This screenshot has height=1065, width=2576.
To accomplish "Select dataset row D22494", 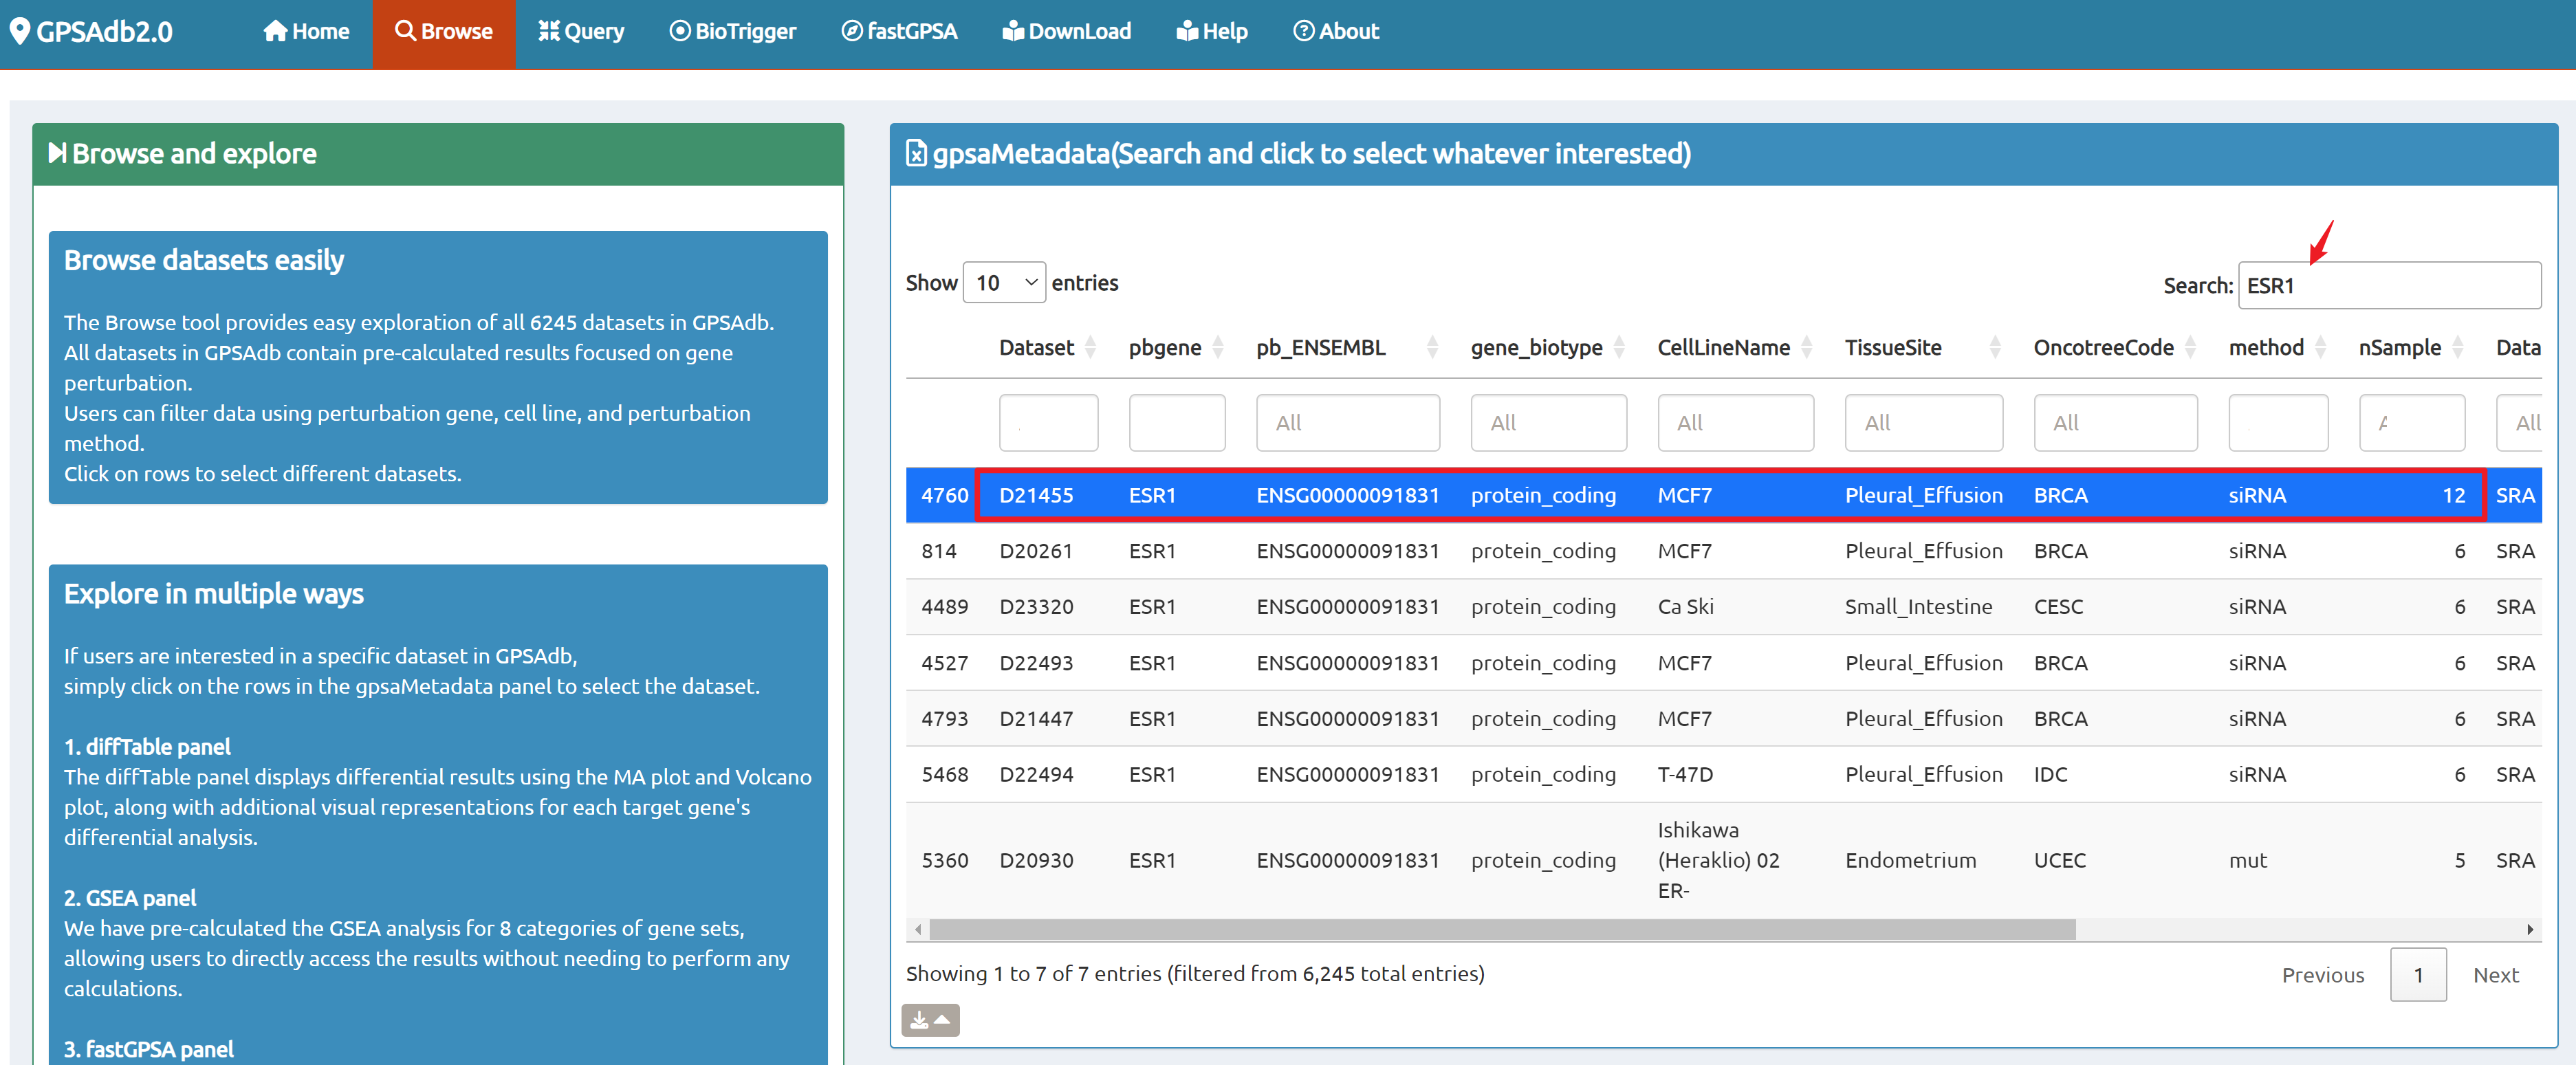I will coord(1723,775).
